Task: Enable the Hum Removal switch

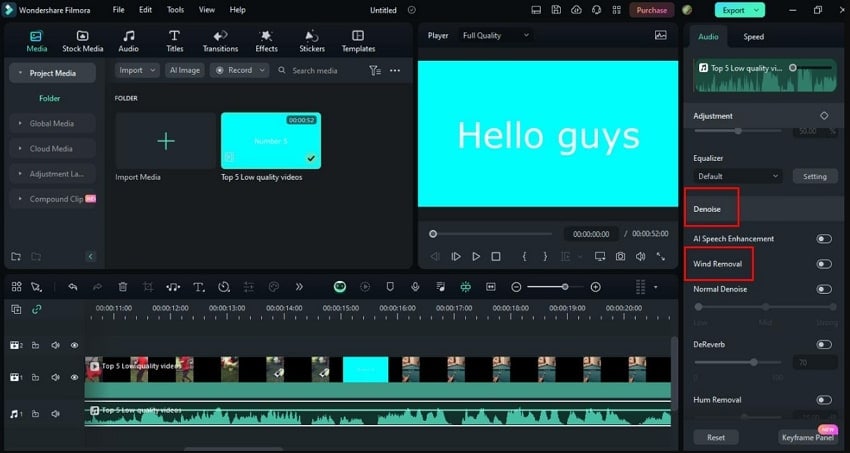Action: tap(823, 400)
